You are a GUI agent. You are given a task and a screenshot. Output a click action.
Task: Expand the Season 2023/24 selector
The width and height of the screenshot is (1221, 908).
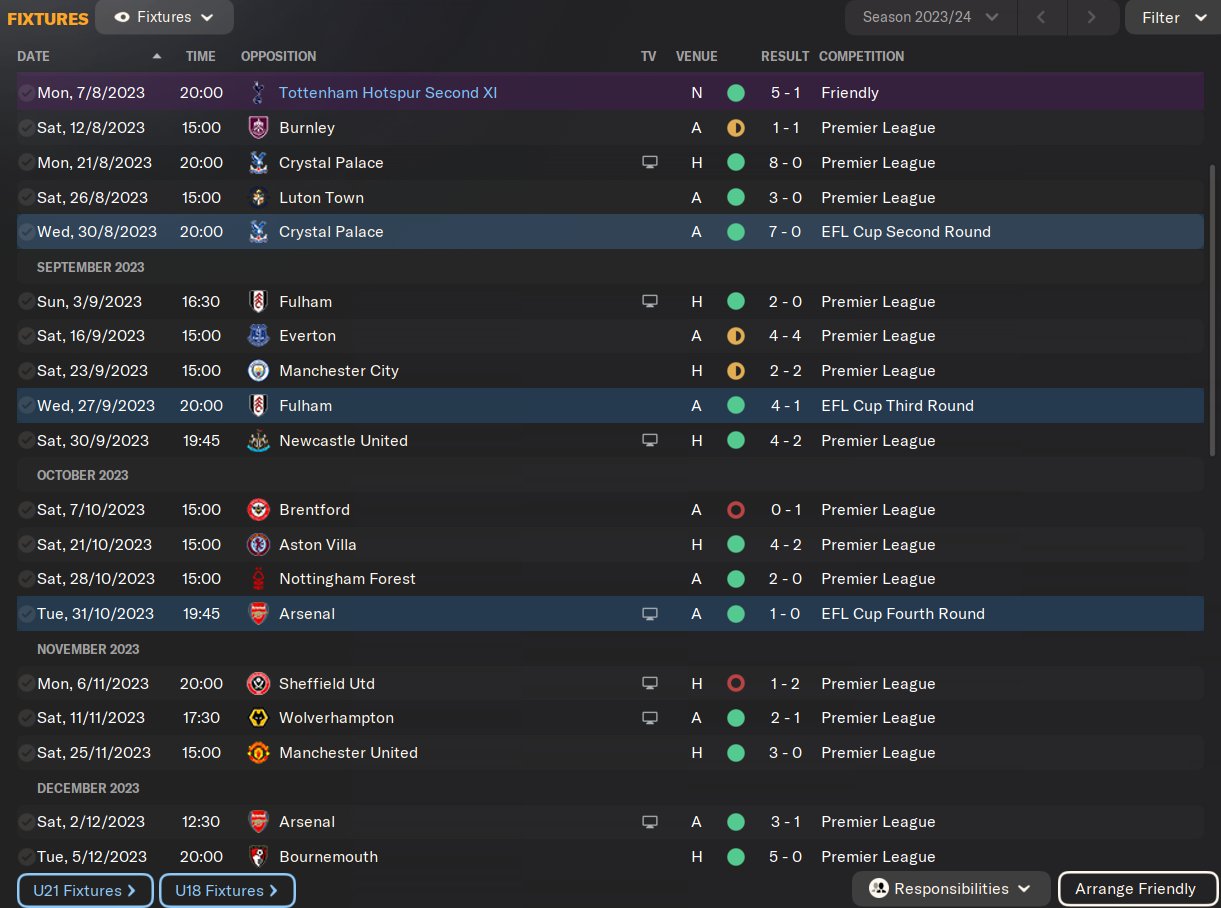tap(930, 17)
